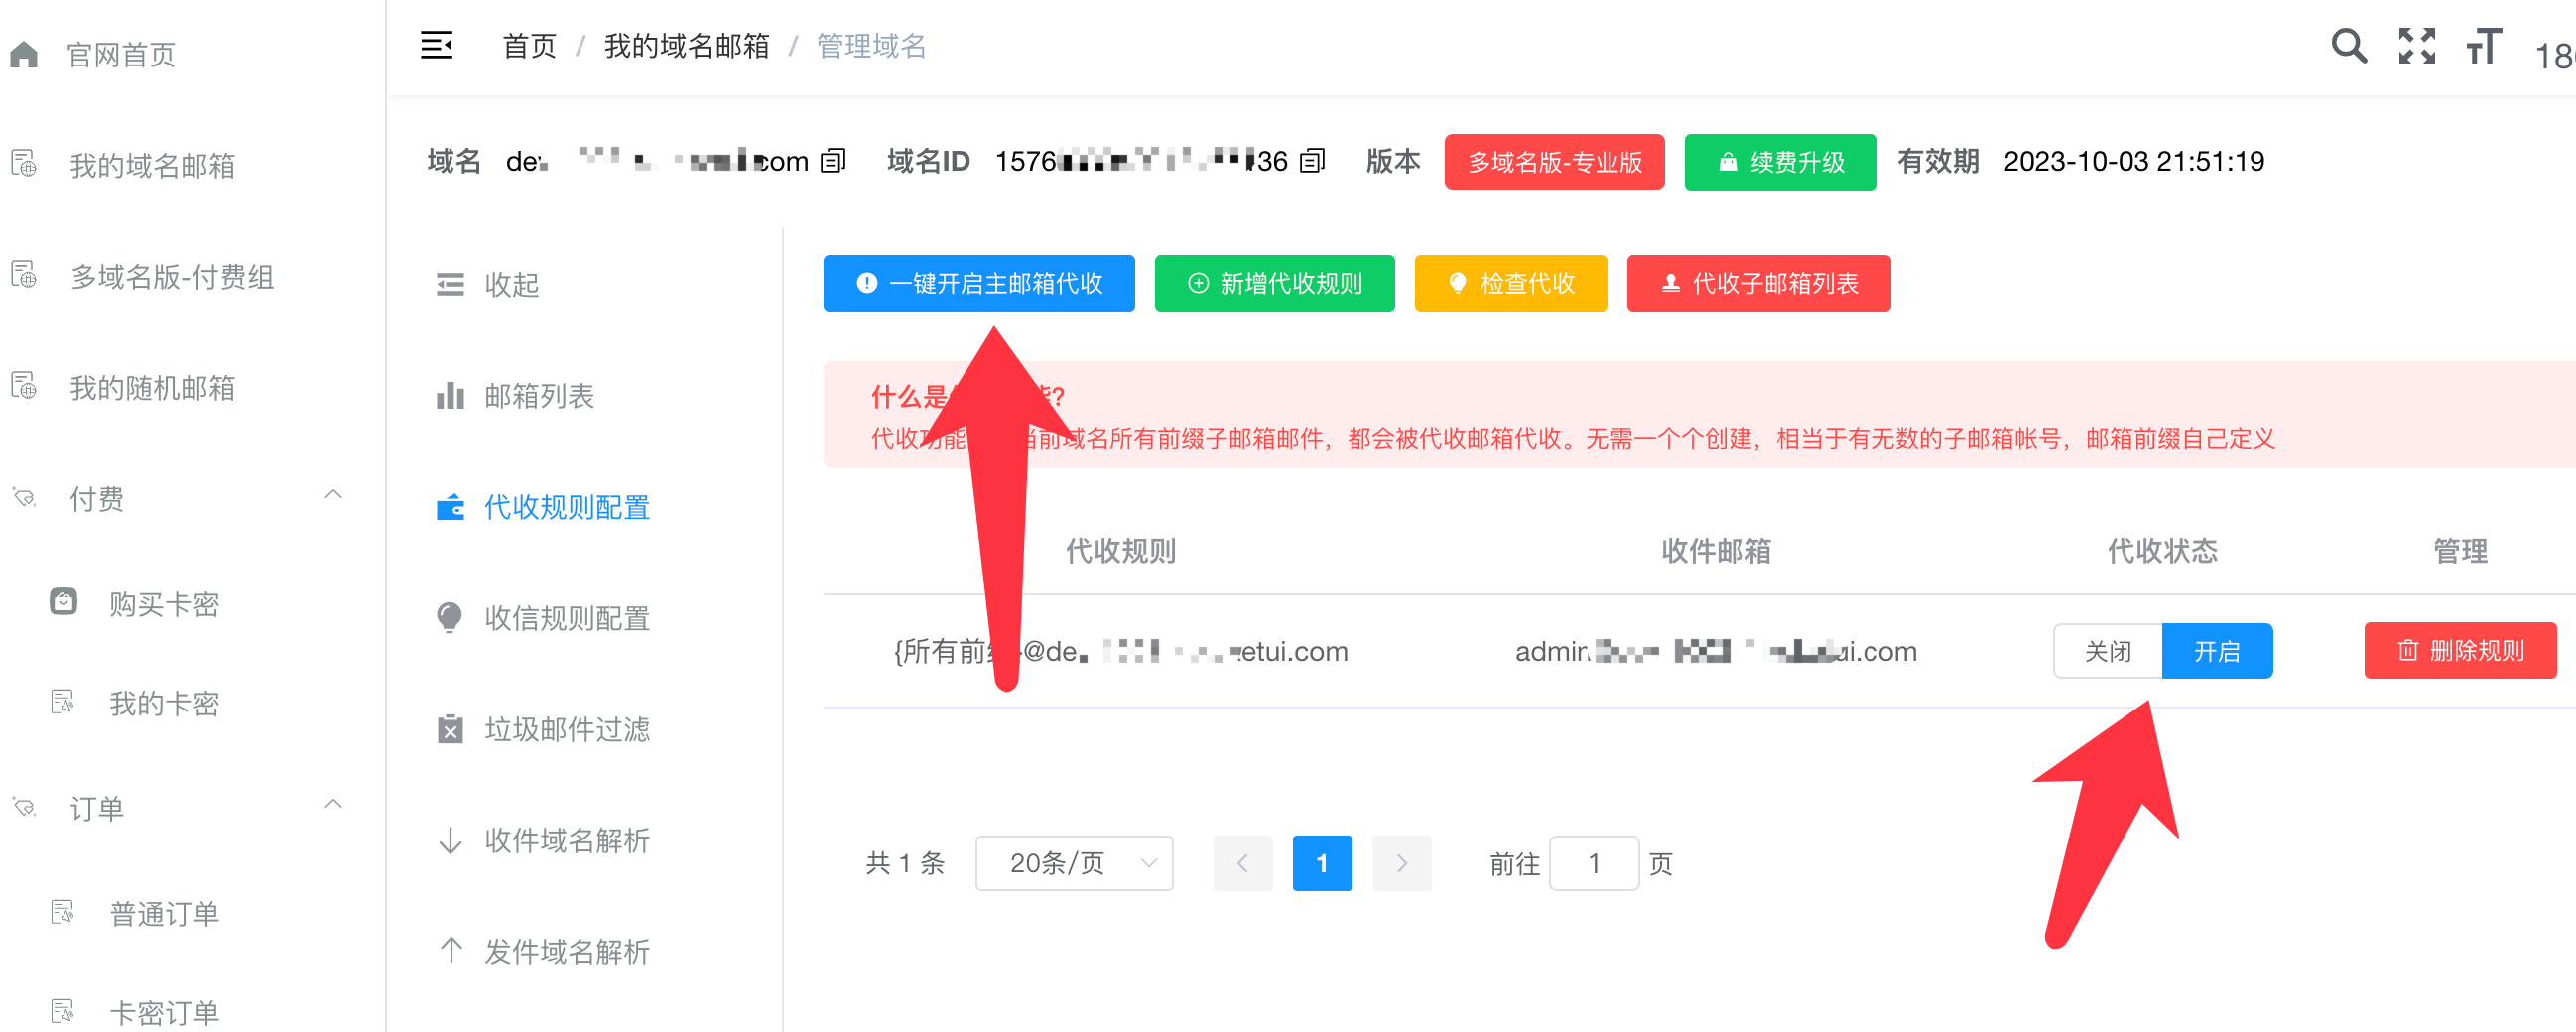
Task: Toggle fullscreen with the expand arrows icon
Action: click(2416, 46)
